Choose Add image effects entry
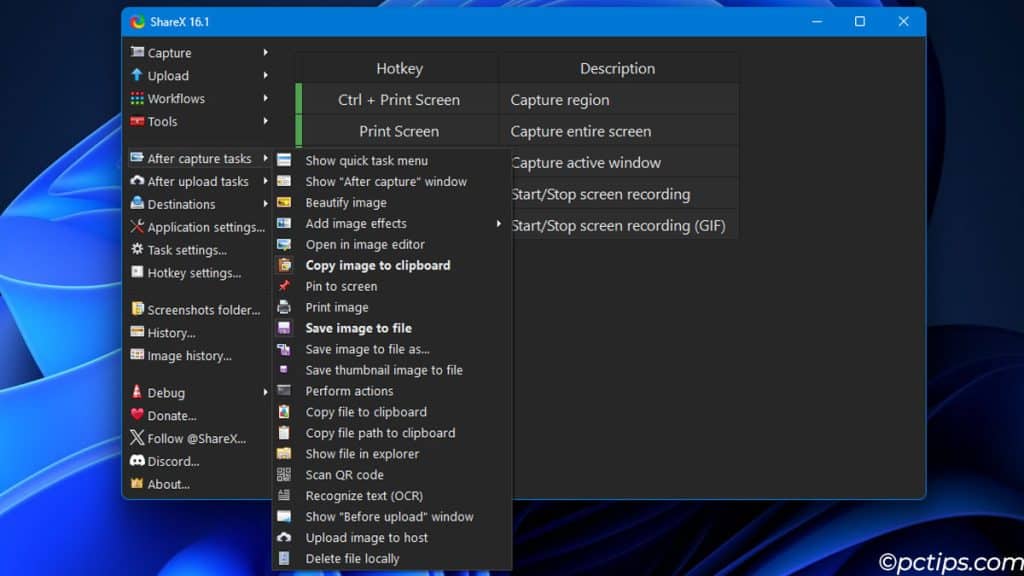The width and height of the screenshot is (1024, 576). point(392,223)
